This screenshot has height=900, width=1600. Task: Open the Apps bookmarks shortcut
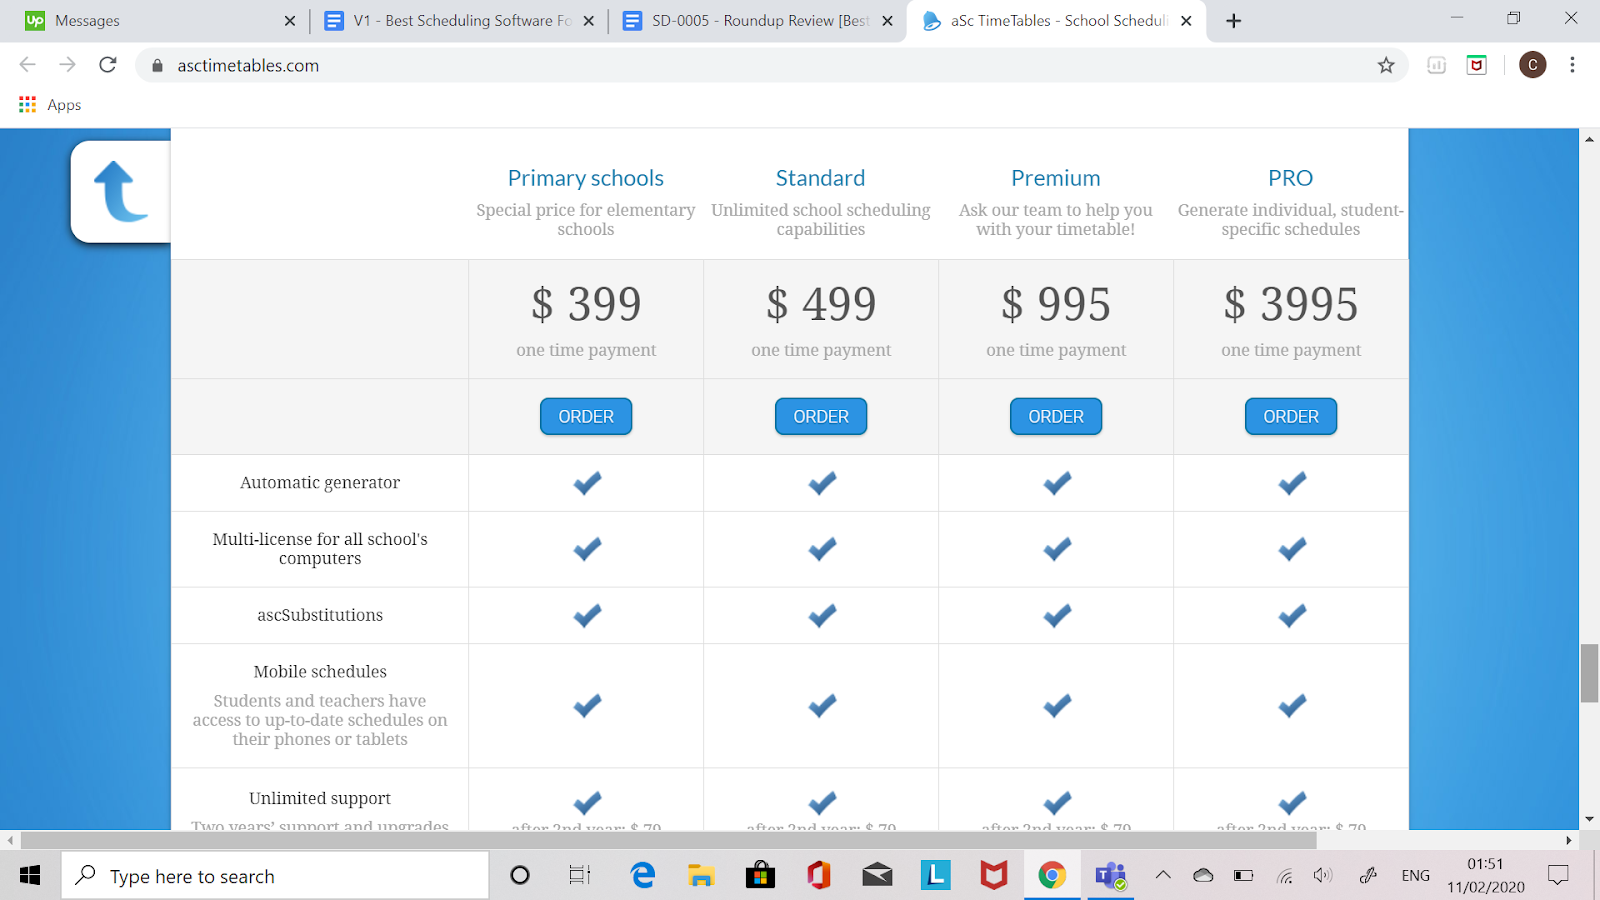tap(48, 104)
